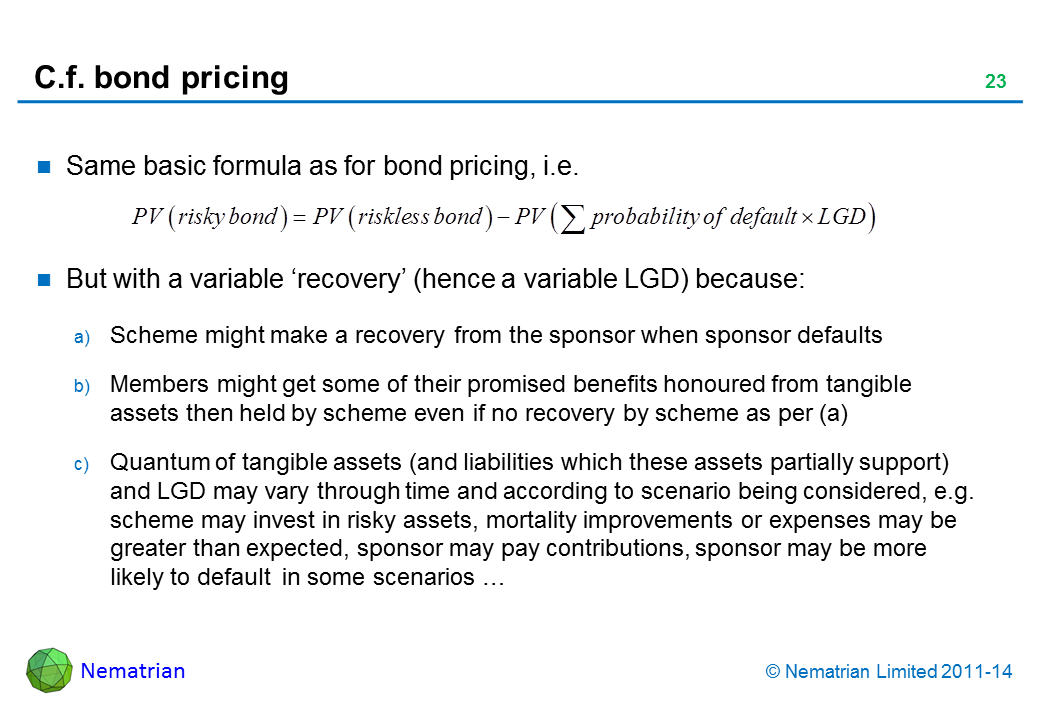Click the "Members might get some" paragraph
The width and height of the screenshot is (1040, 720).
510,398
